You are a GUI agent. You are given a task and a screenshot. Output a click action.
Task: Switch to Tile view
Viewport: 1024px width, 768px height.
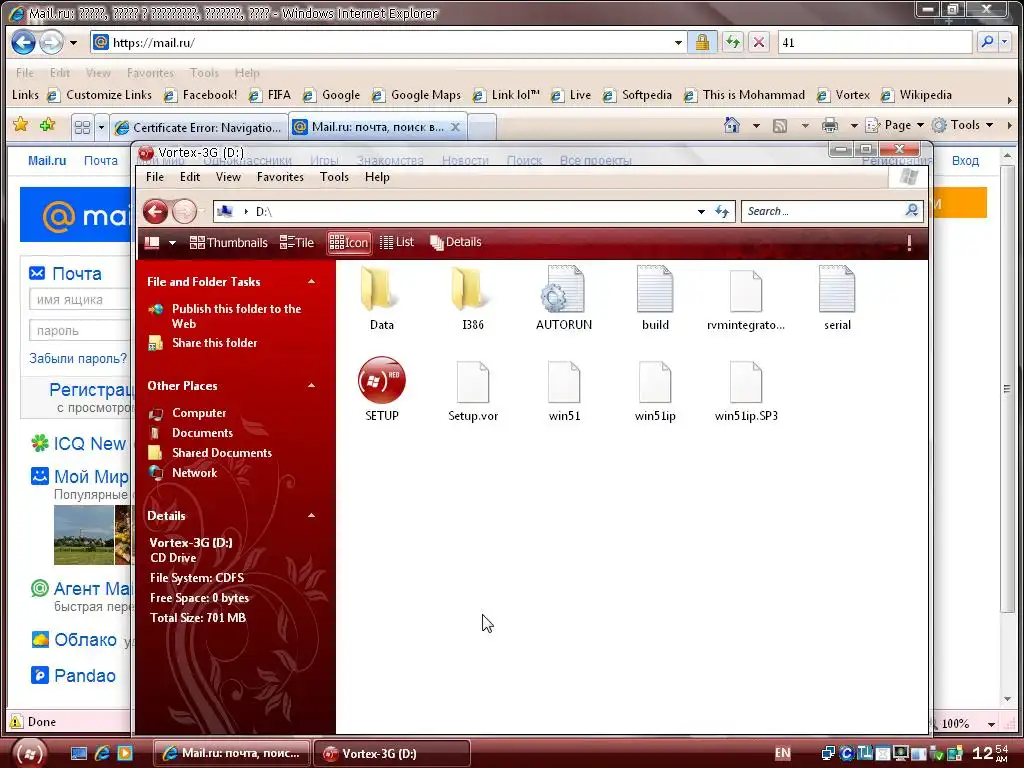coord(296,242)
